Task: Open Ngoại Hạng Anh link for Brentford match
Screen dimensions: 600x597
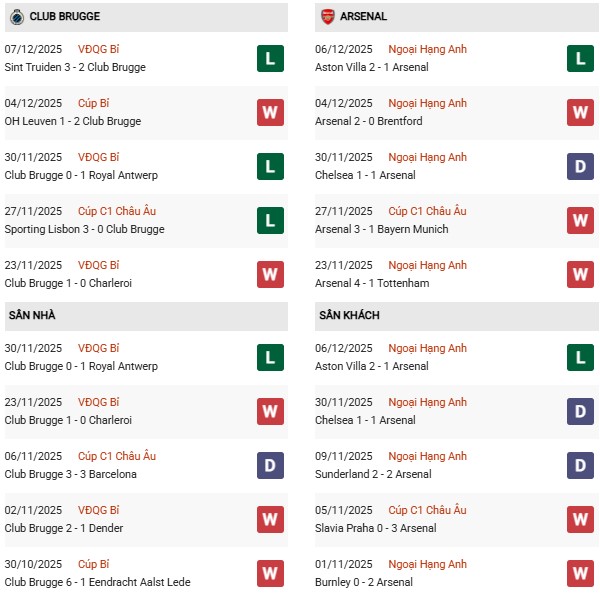Action: click(427, 103)
